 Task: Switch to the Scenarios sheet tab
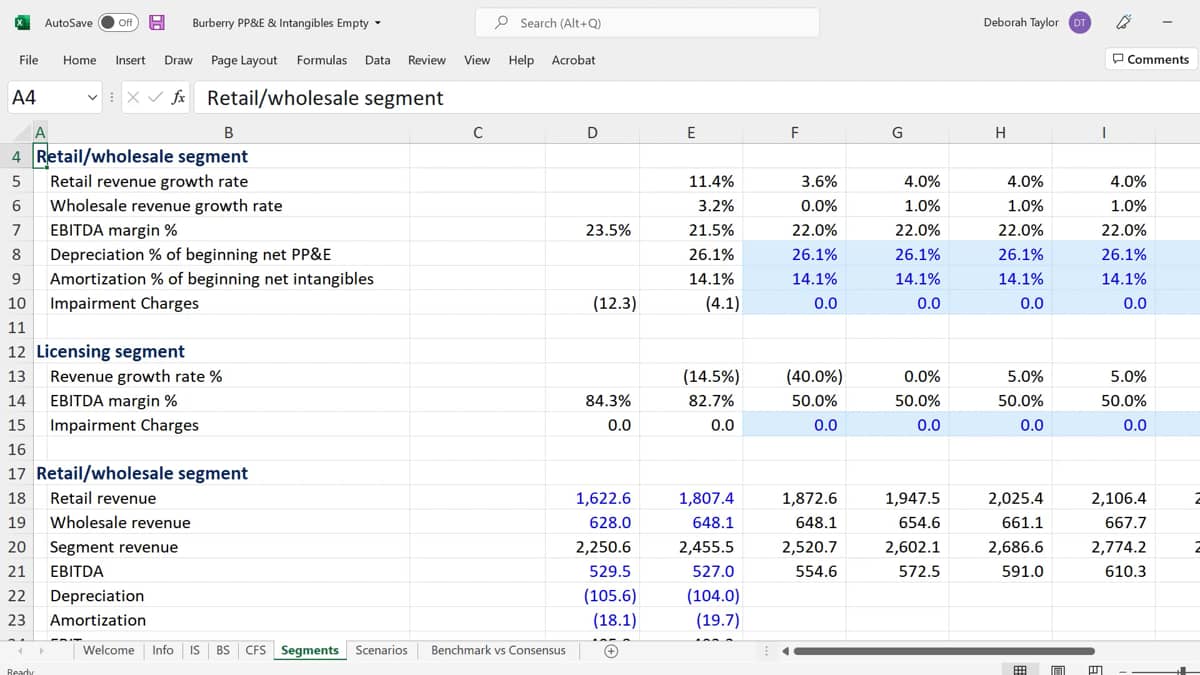point(381,650)
